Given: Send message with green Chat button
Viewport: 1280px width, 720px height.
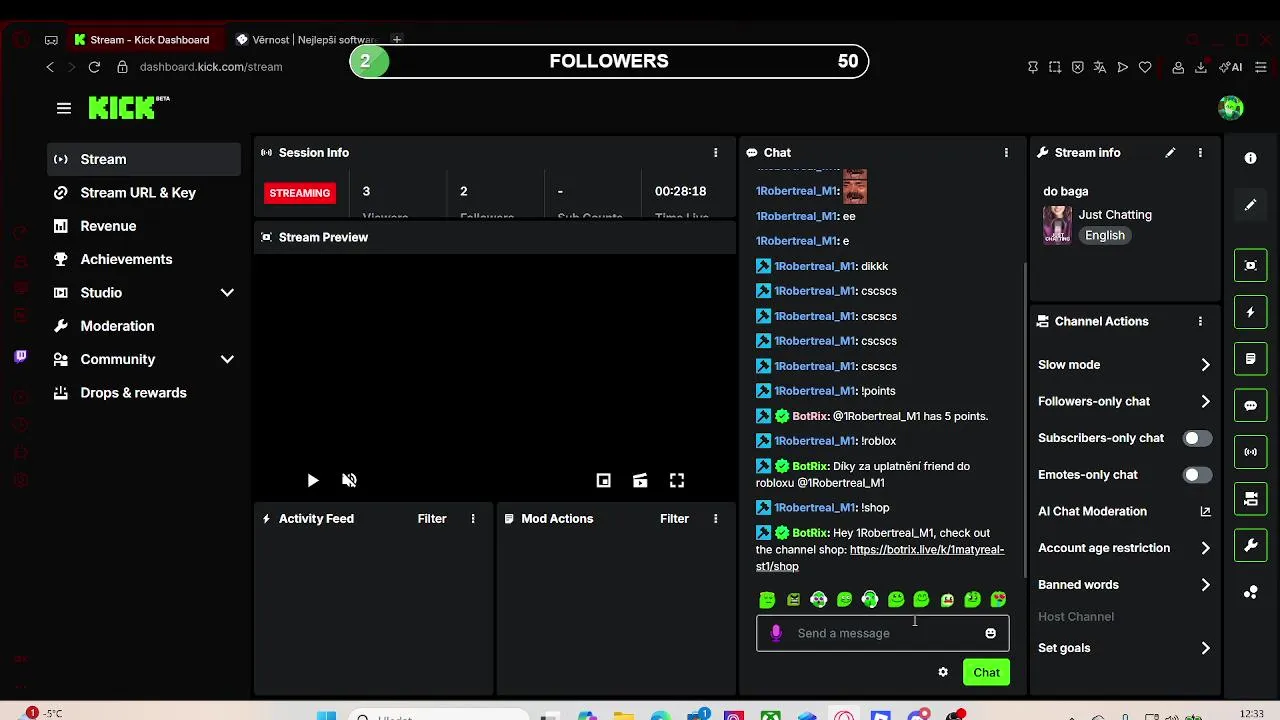Looking at the screenshot, I should click(x=986, y=672).
